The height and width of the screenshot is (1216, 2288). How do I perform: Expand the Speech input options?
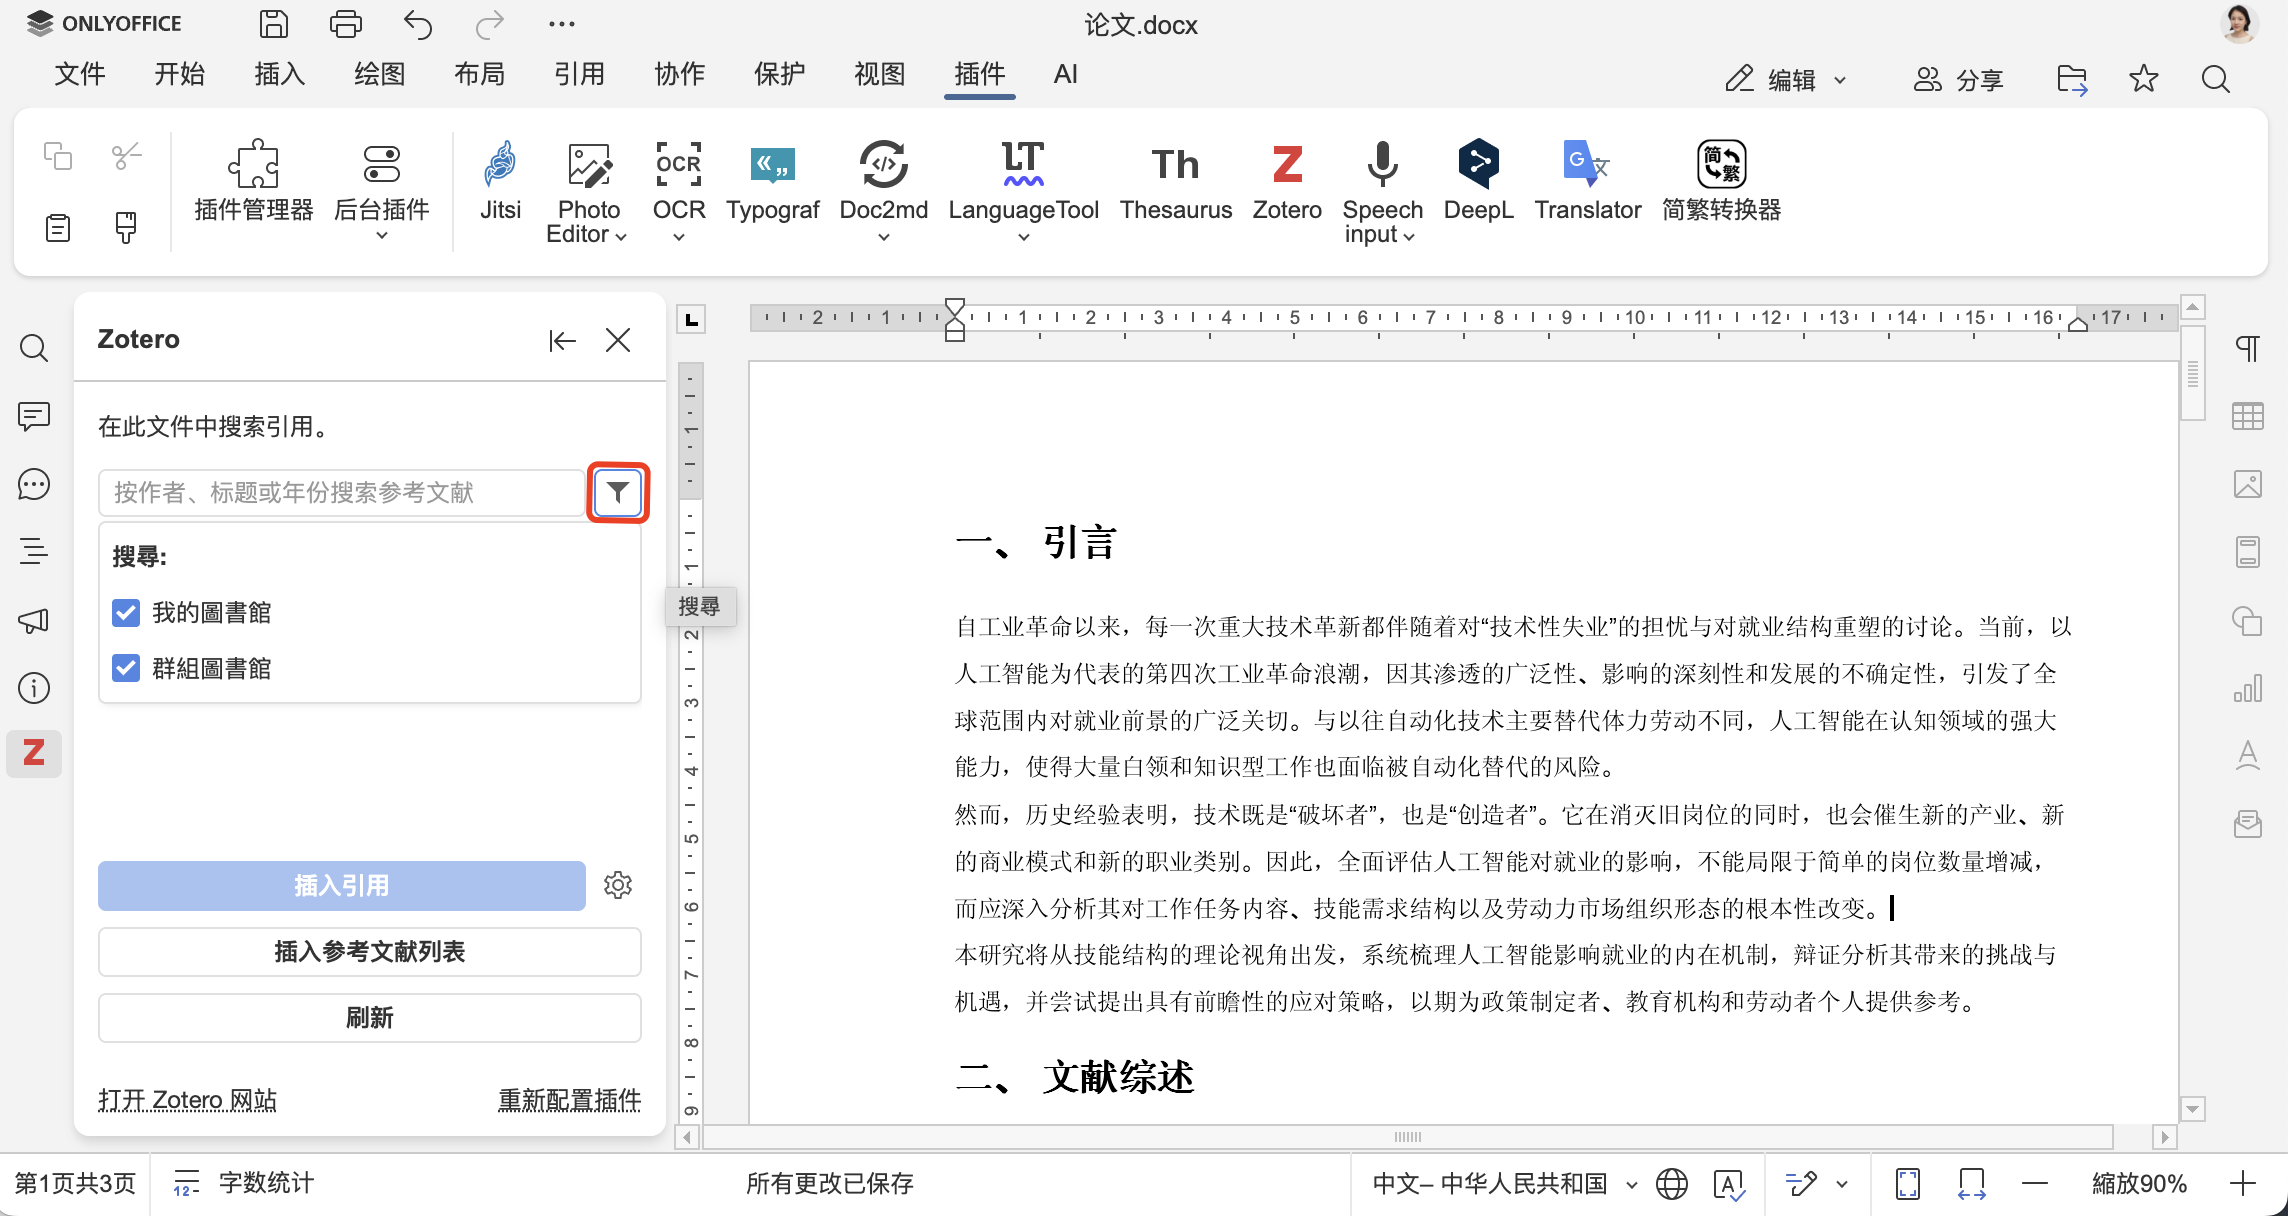pos(1410,237)
